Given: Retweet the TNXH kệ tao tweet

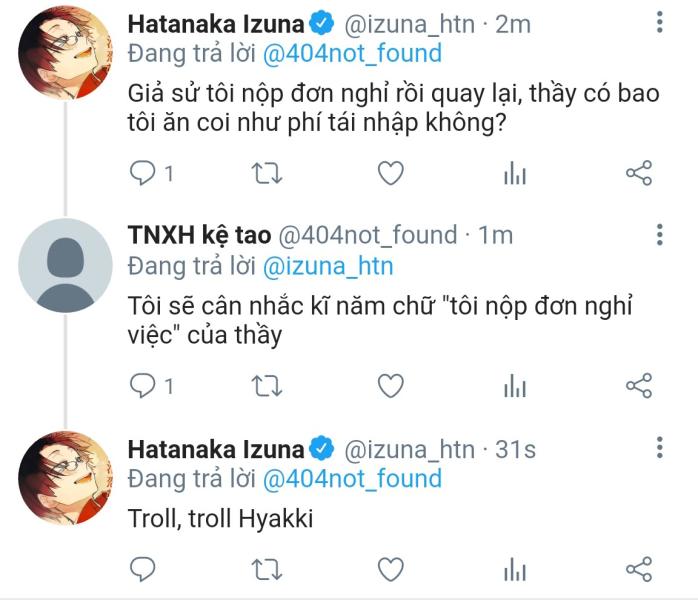Looking at the screenshot, I should click(267, 385).
